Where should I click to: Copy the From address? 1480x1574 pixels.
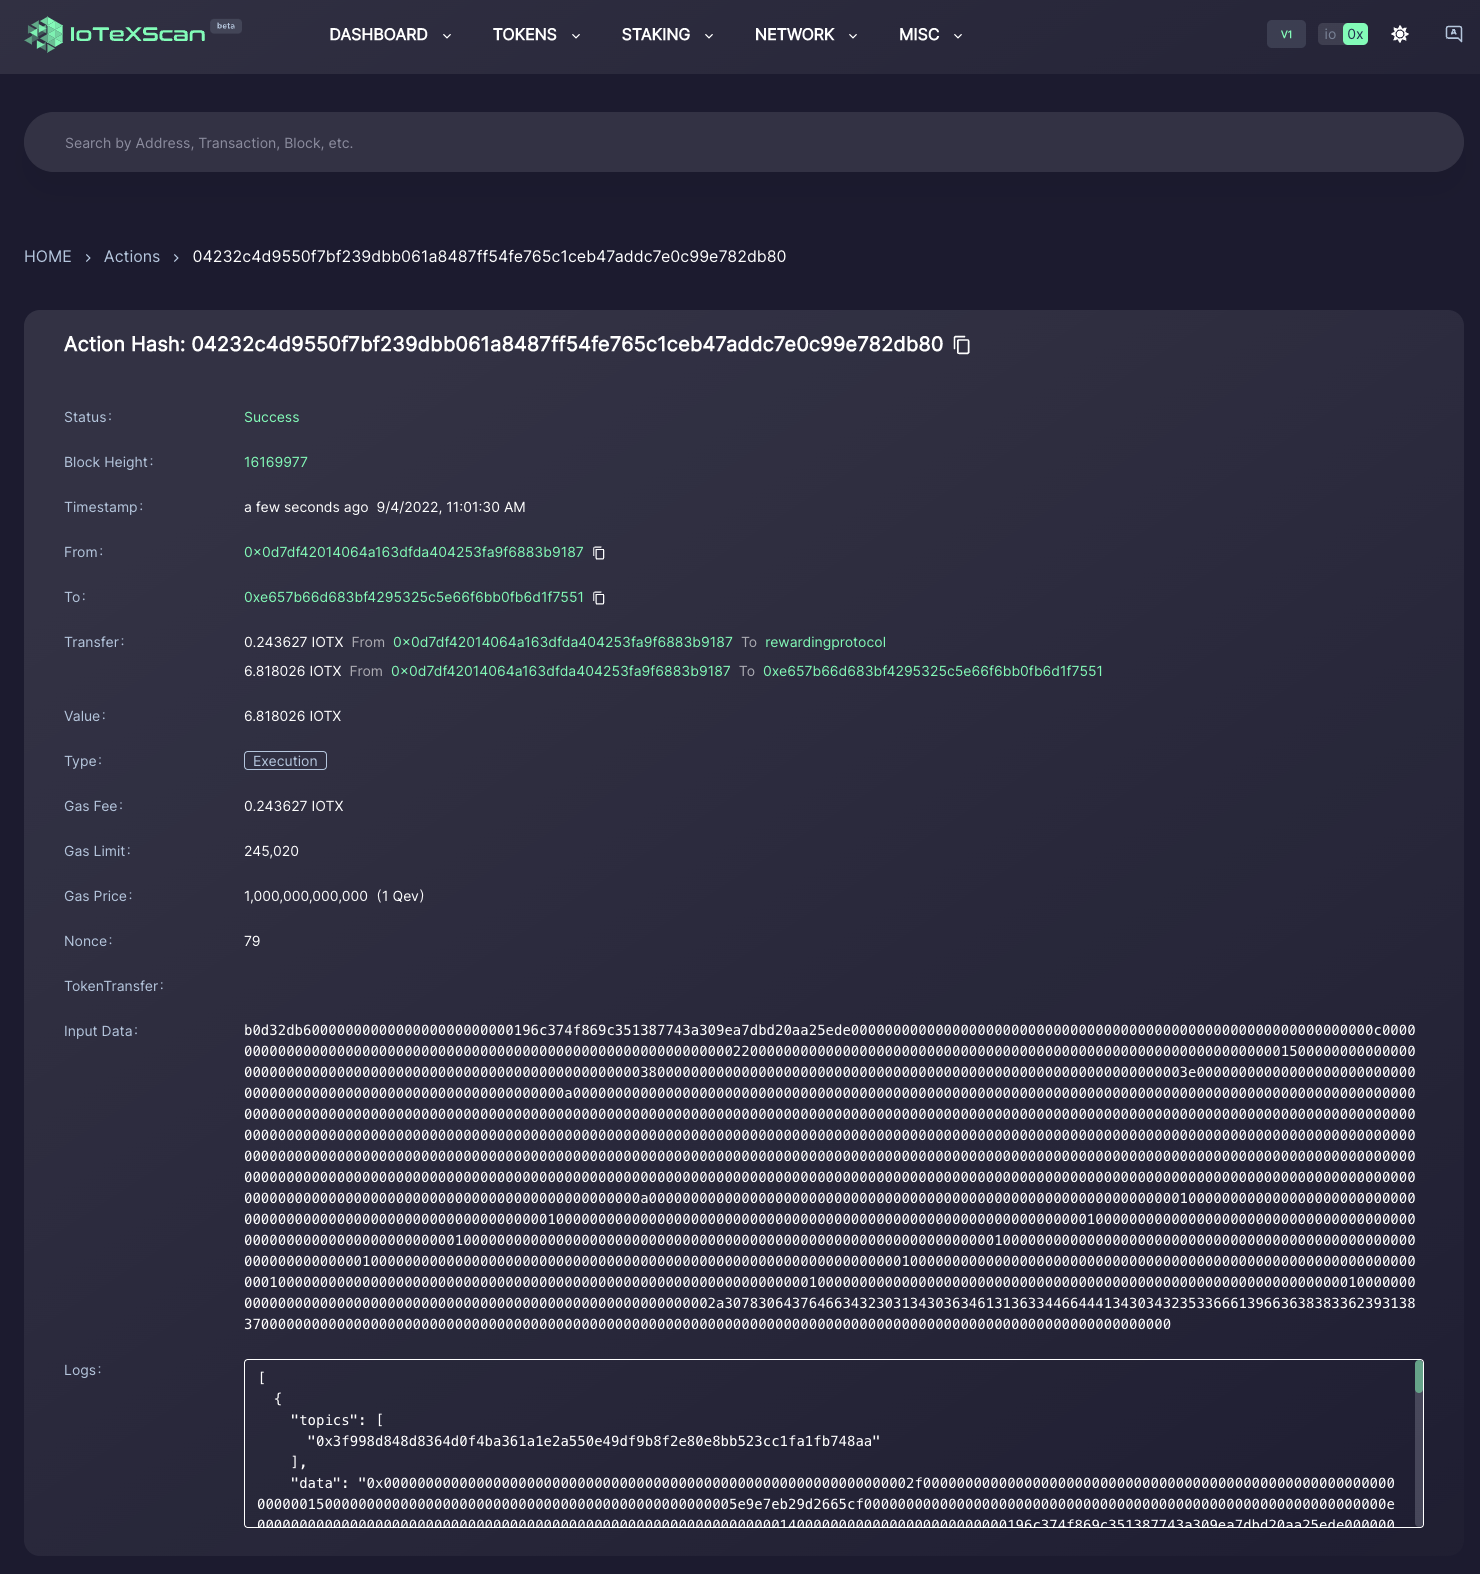point(599,553)
